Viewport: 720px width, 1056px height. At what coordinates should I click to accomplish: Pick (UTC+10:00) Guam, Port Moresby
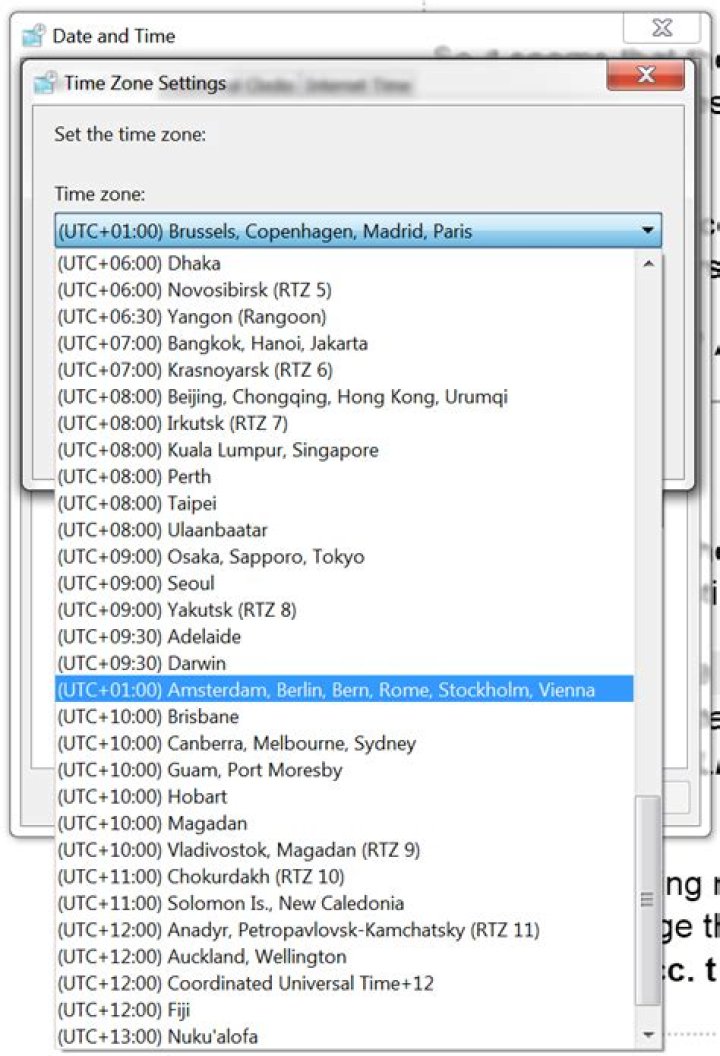click(344, 770)
